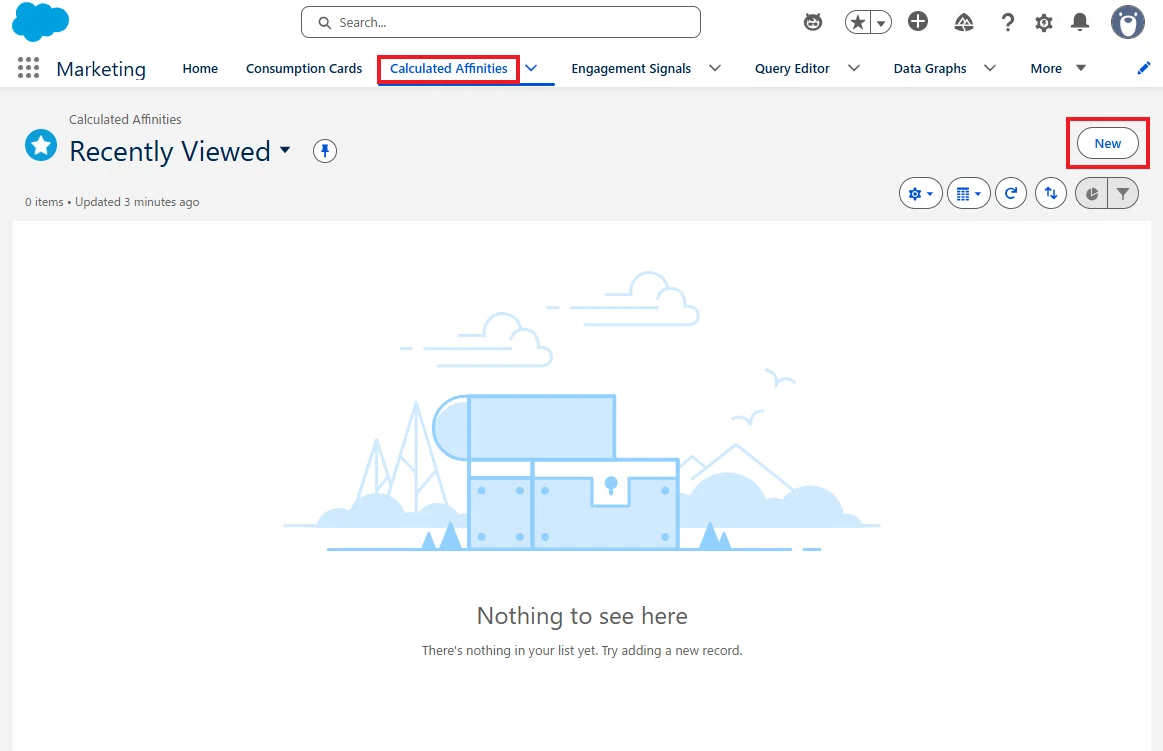Expand the Calculated Affinities tab chevron
Screen dimensions: 1163x751
pyautogui.click(x=531, y=68)
